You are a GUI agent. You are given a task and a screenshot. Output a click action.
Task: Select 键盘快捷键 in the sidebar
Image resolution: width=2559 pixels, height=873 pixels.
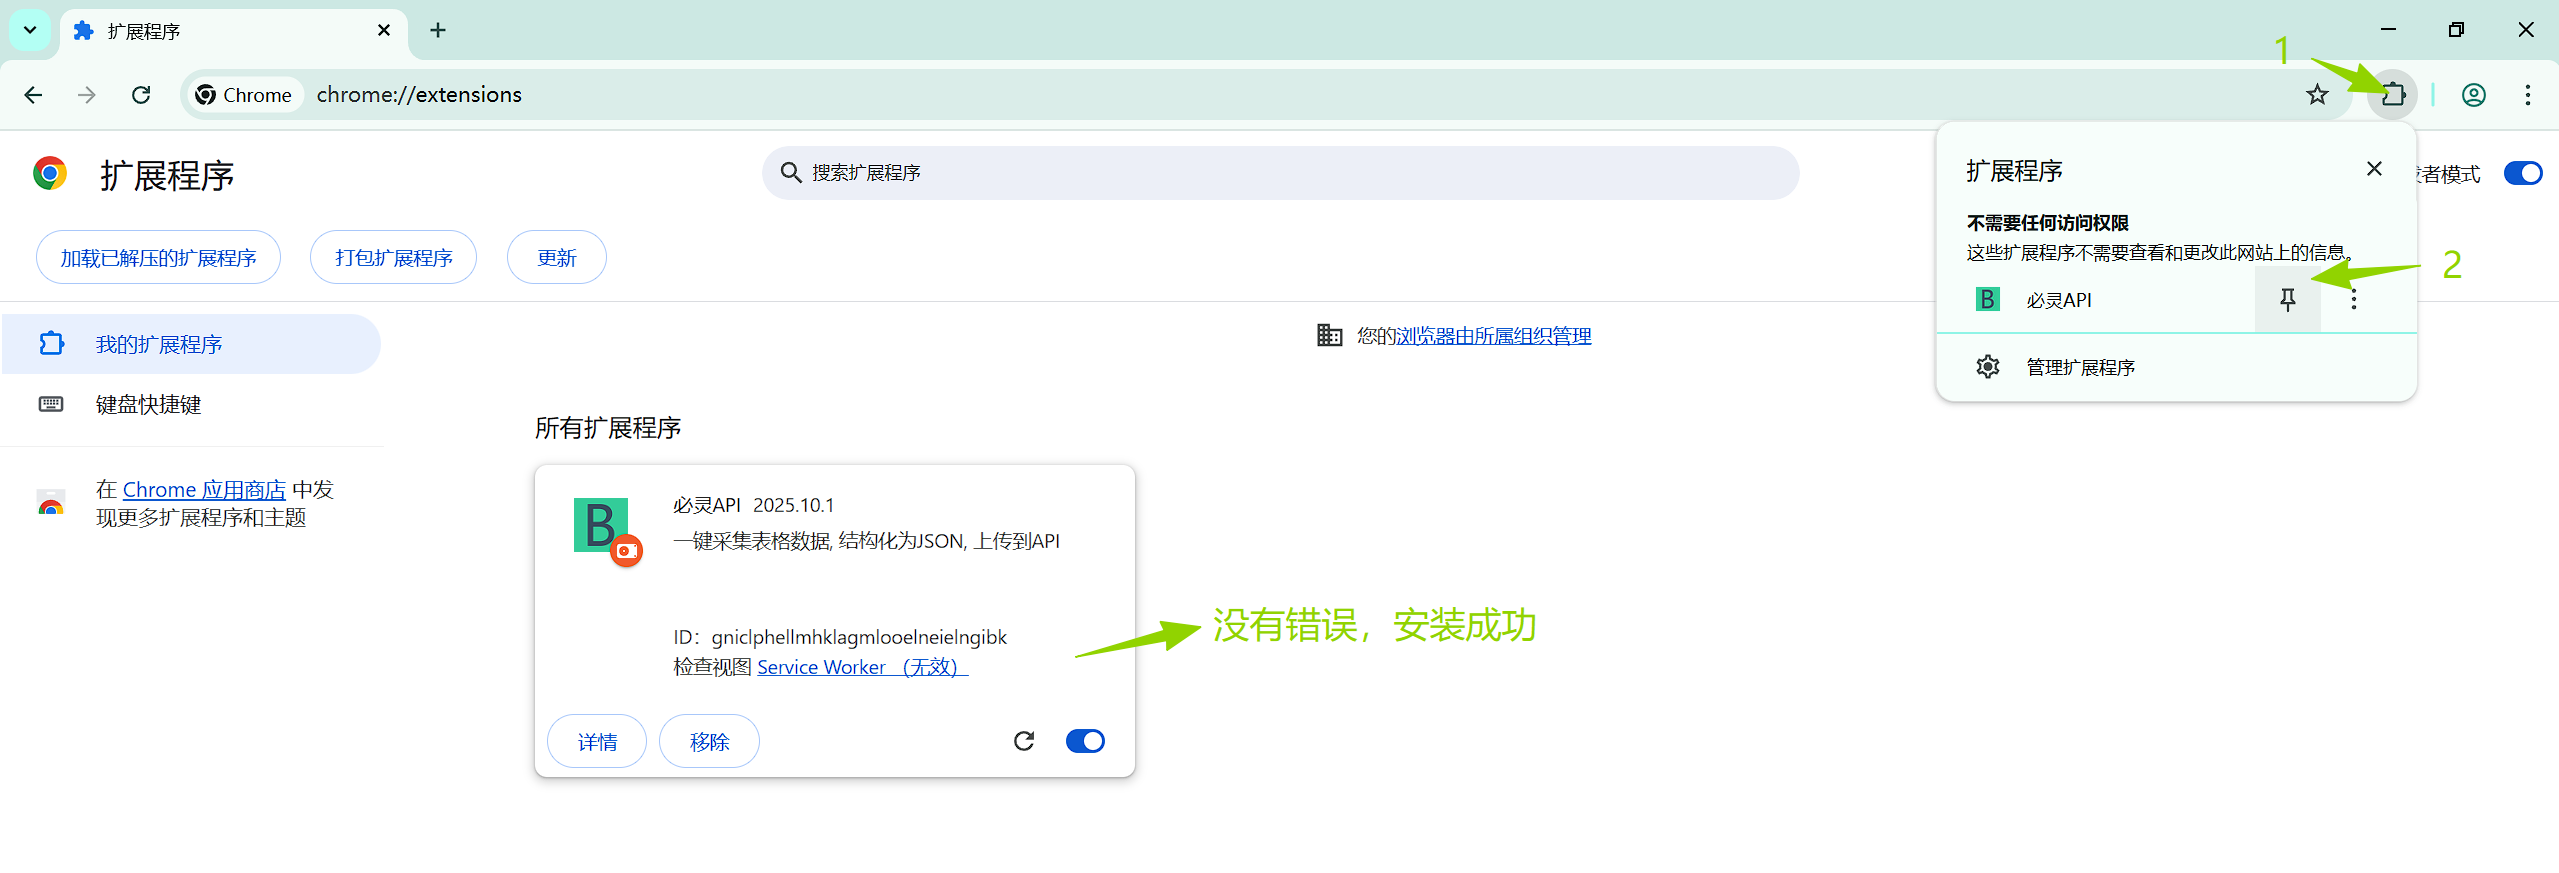pyautogui.click(x=148, y=404)
